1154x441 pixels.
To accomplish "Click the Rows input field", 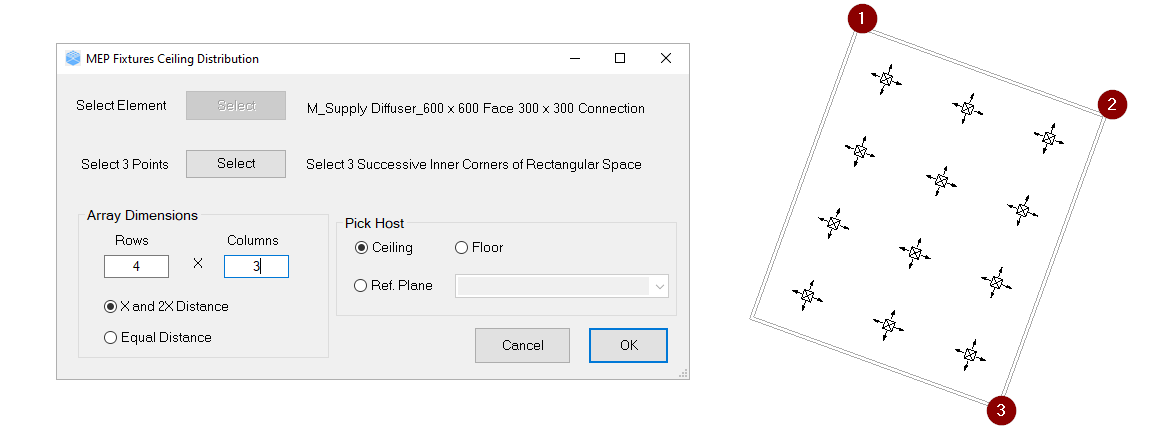I will click(138, 267).
